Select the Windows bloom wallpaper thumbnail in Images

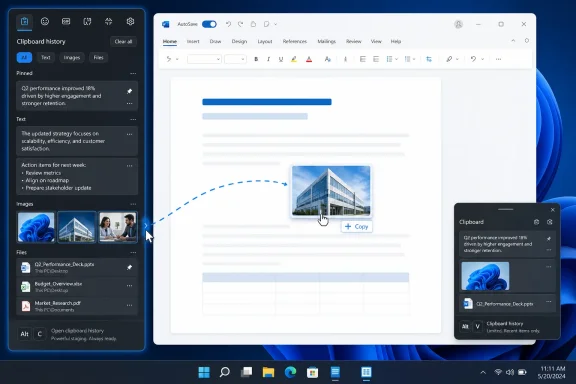pyautogui.click(x=36, y=227)
